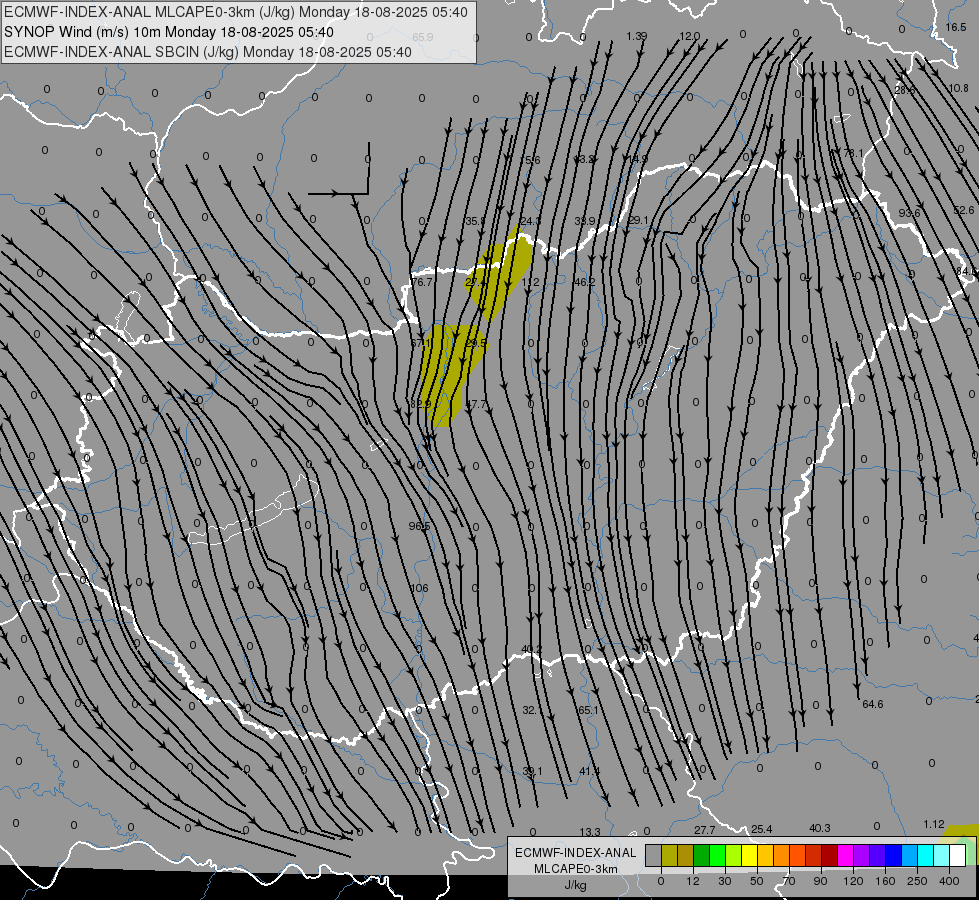Click the map value 78.1
Image resolution: width=979 pixels, height=900 pixels.
point(853,153)
